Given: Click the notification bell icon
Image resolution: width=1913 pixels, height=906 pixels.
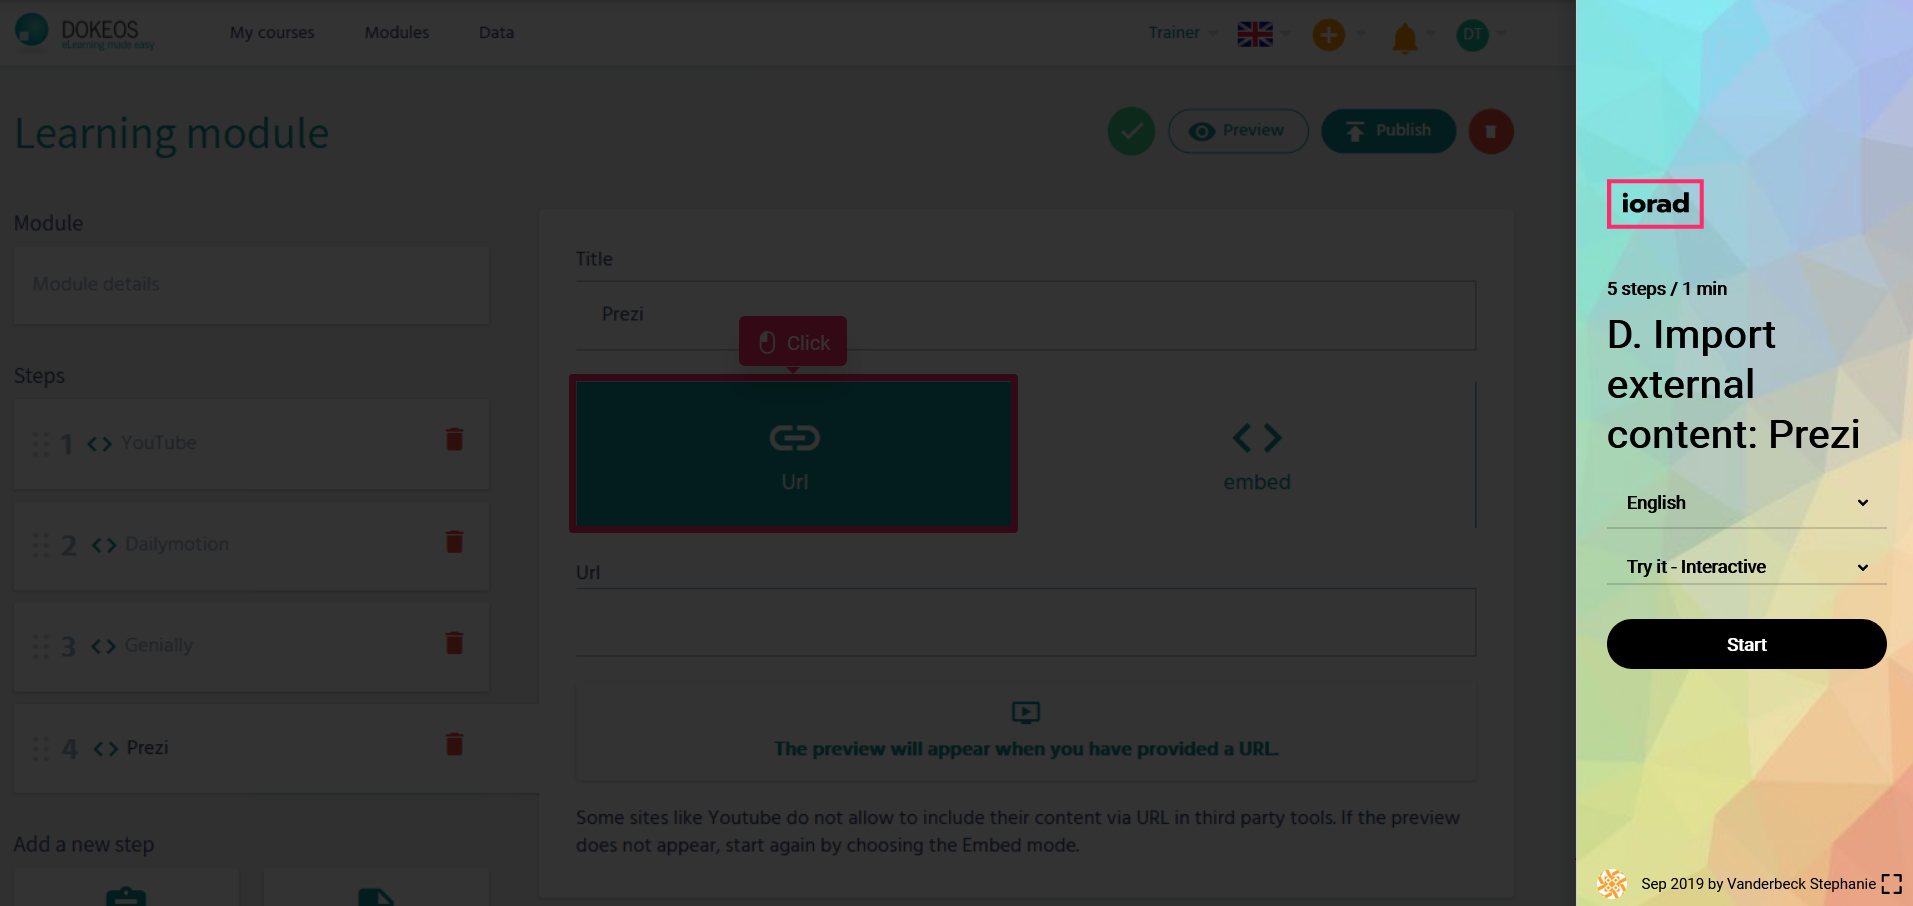Looking at the screenshot, I should [1404, 38].
